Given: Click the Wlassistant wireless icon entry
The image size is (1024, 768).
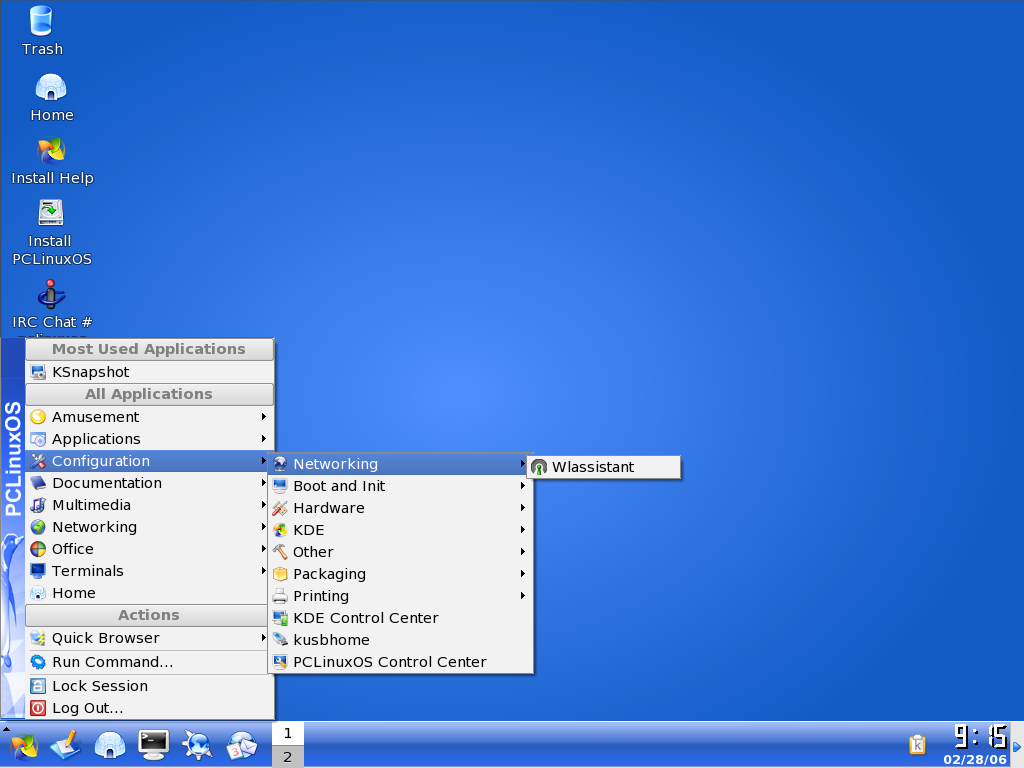Looking at the screenshot, I should (603, 467).
